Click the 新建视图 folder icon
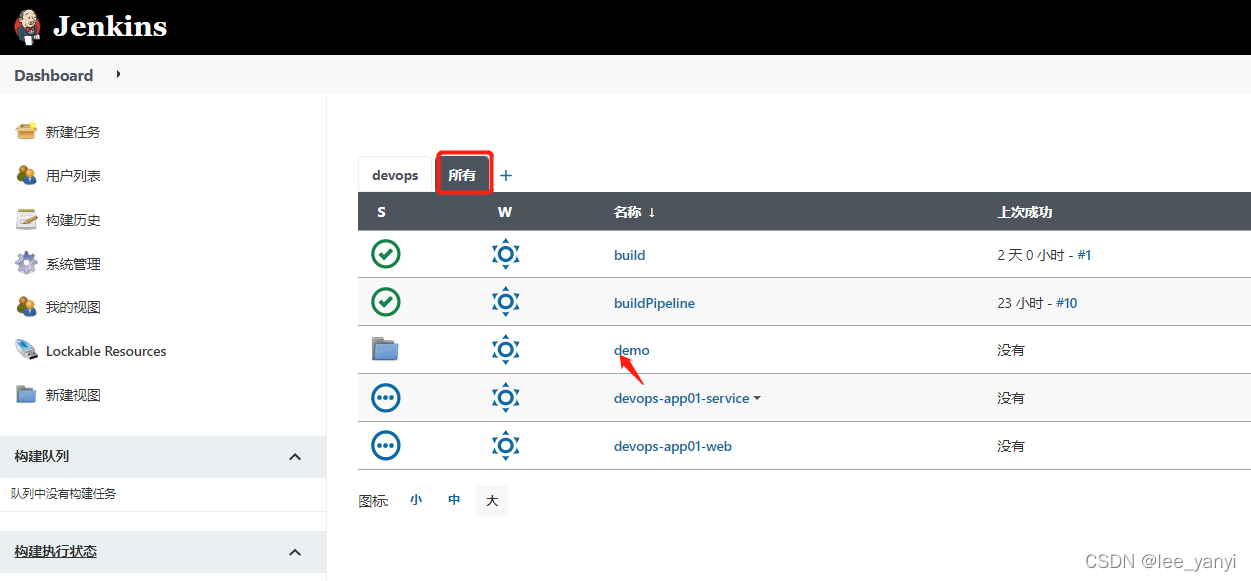 click(x=26, y=394)
